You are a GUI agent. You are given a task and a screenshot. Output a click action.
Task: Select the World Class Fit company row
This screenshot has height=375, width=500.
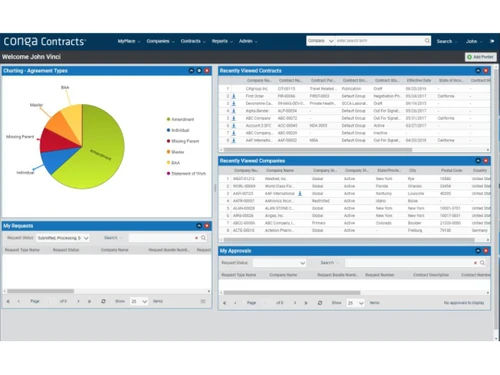(x=354, y=186)
